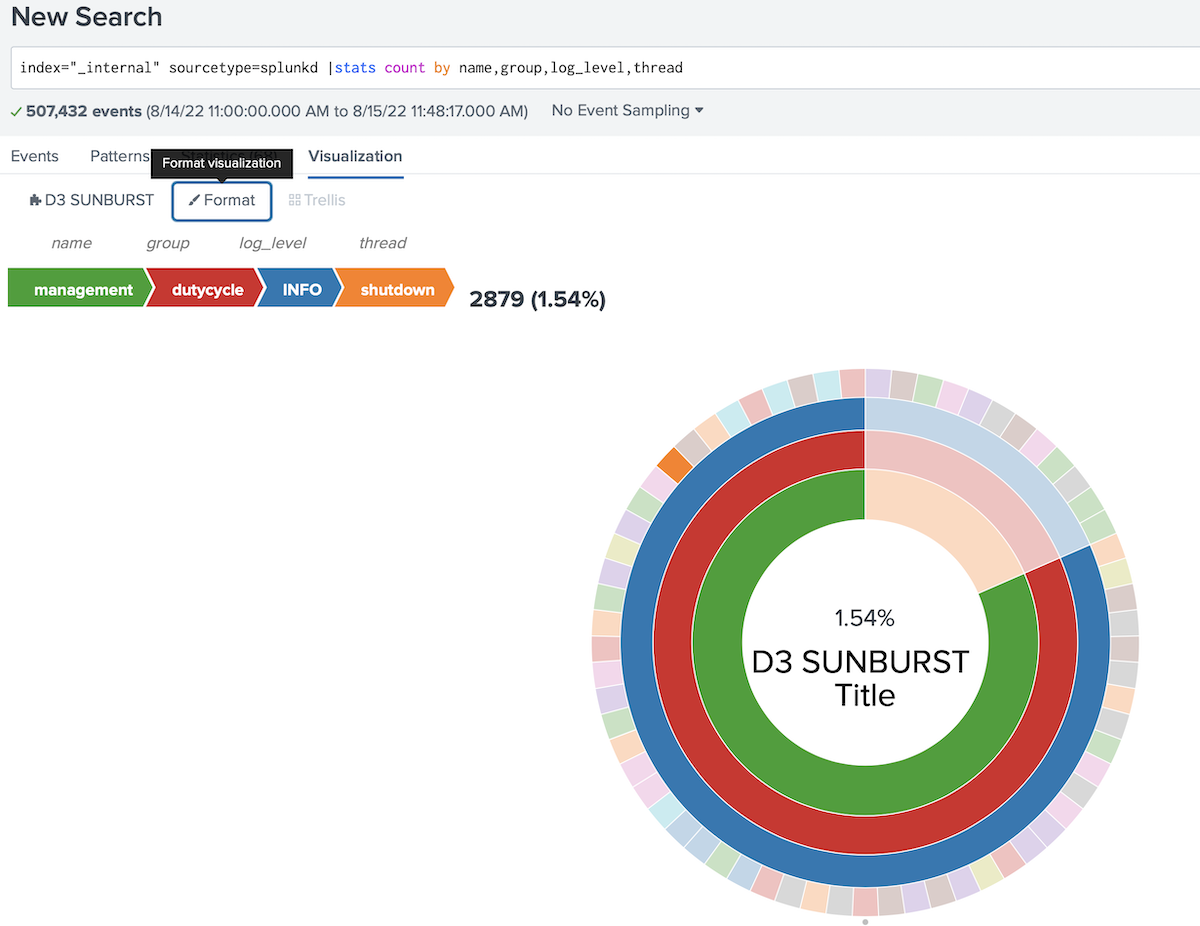1200x926 pixels.
Task: Open the D3 SUNBURST visualization picker
Action: pyautogui.click(x=92, y=200)
